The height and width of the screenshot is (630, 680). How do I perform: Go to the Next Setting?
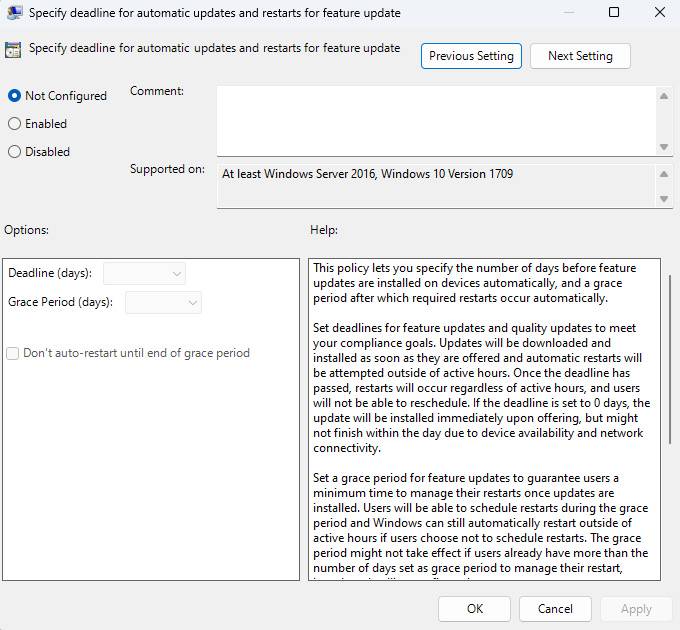(x=580, y=56)
